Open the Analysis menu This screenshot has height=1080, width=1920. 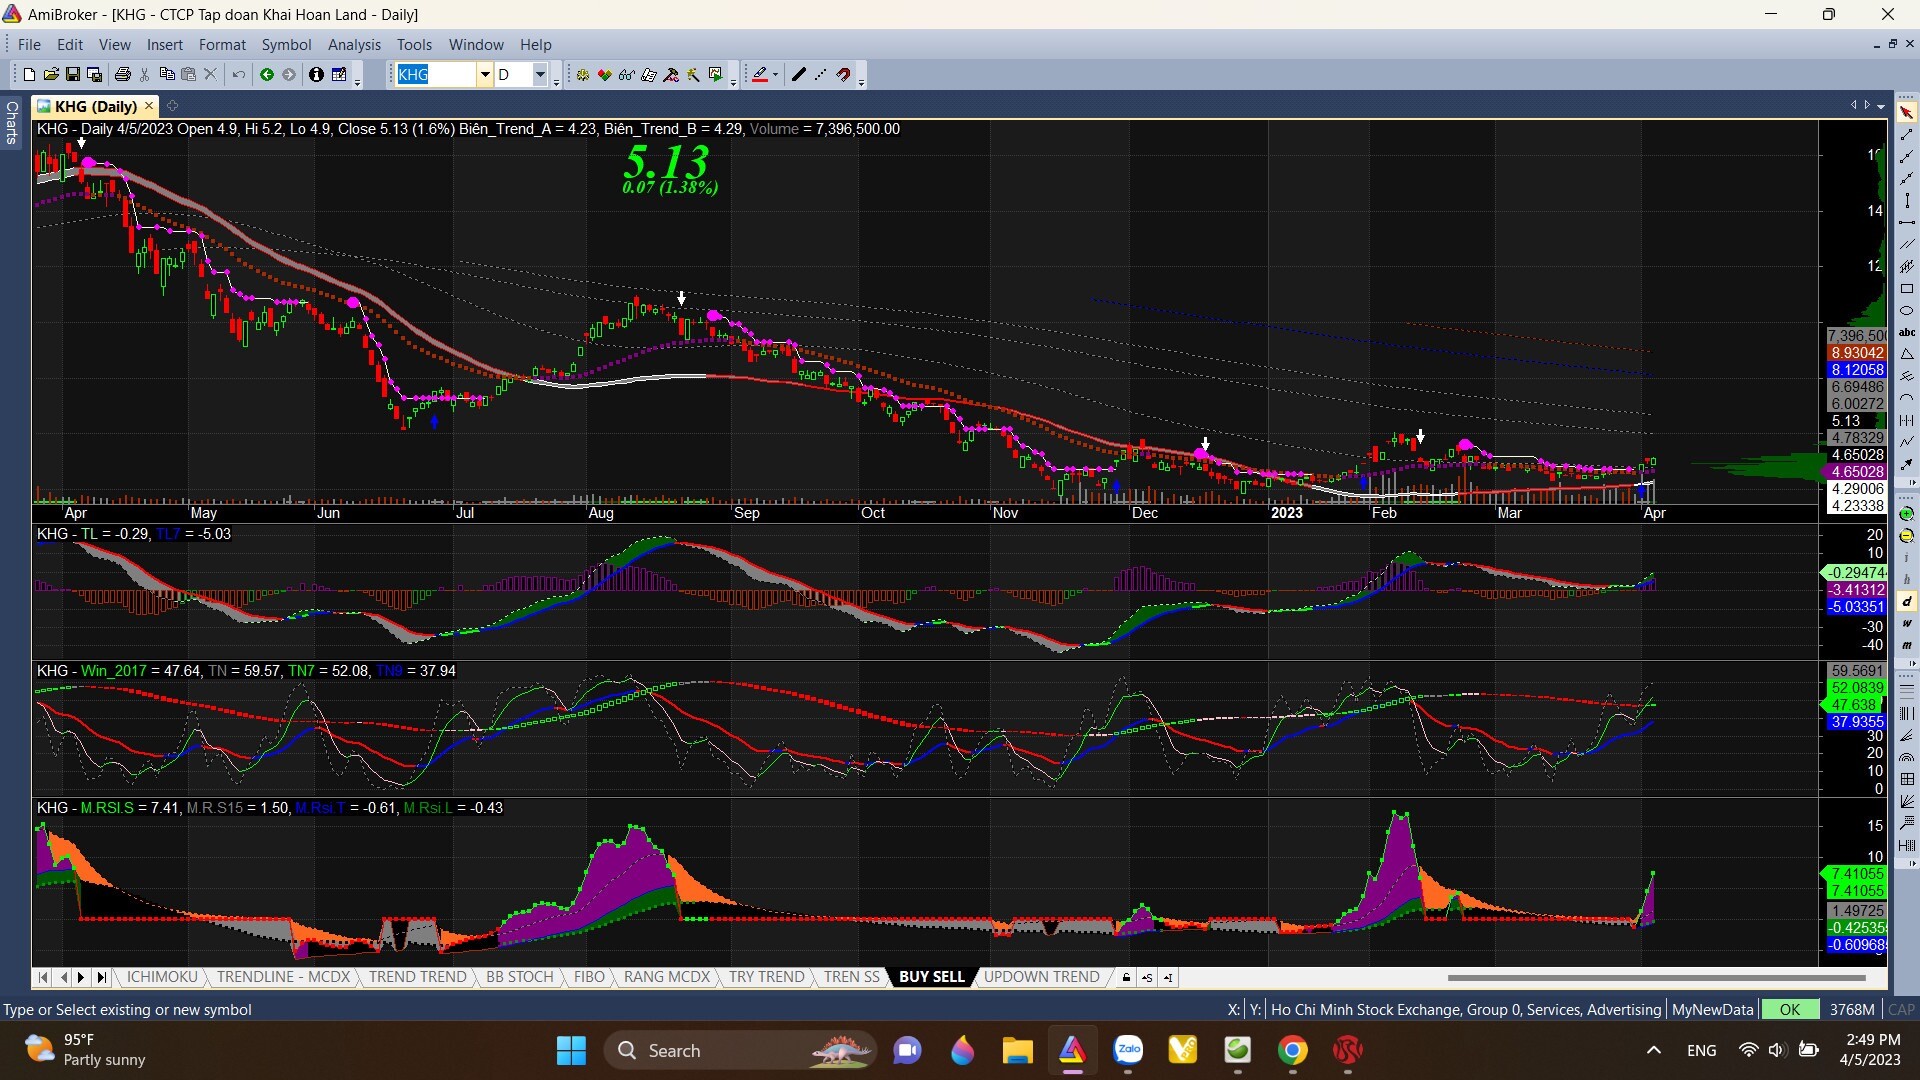[x=354, y=44]
